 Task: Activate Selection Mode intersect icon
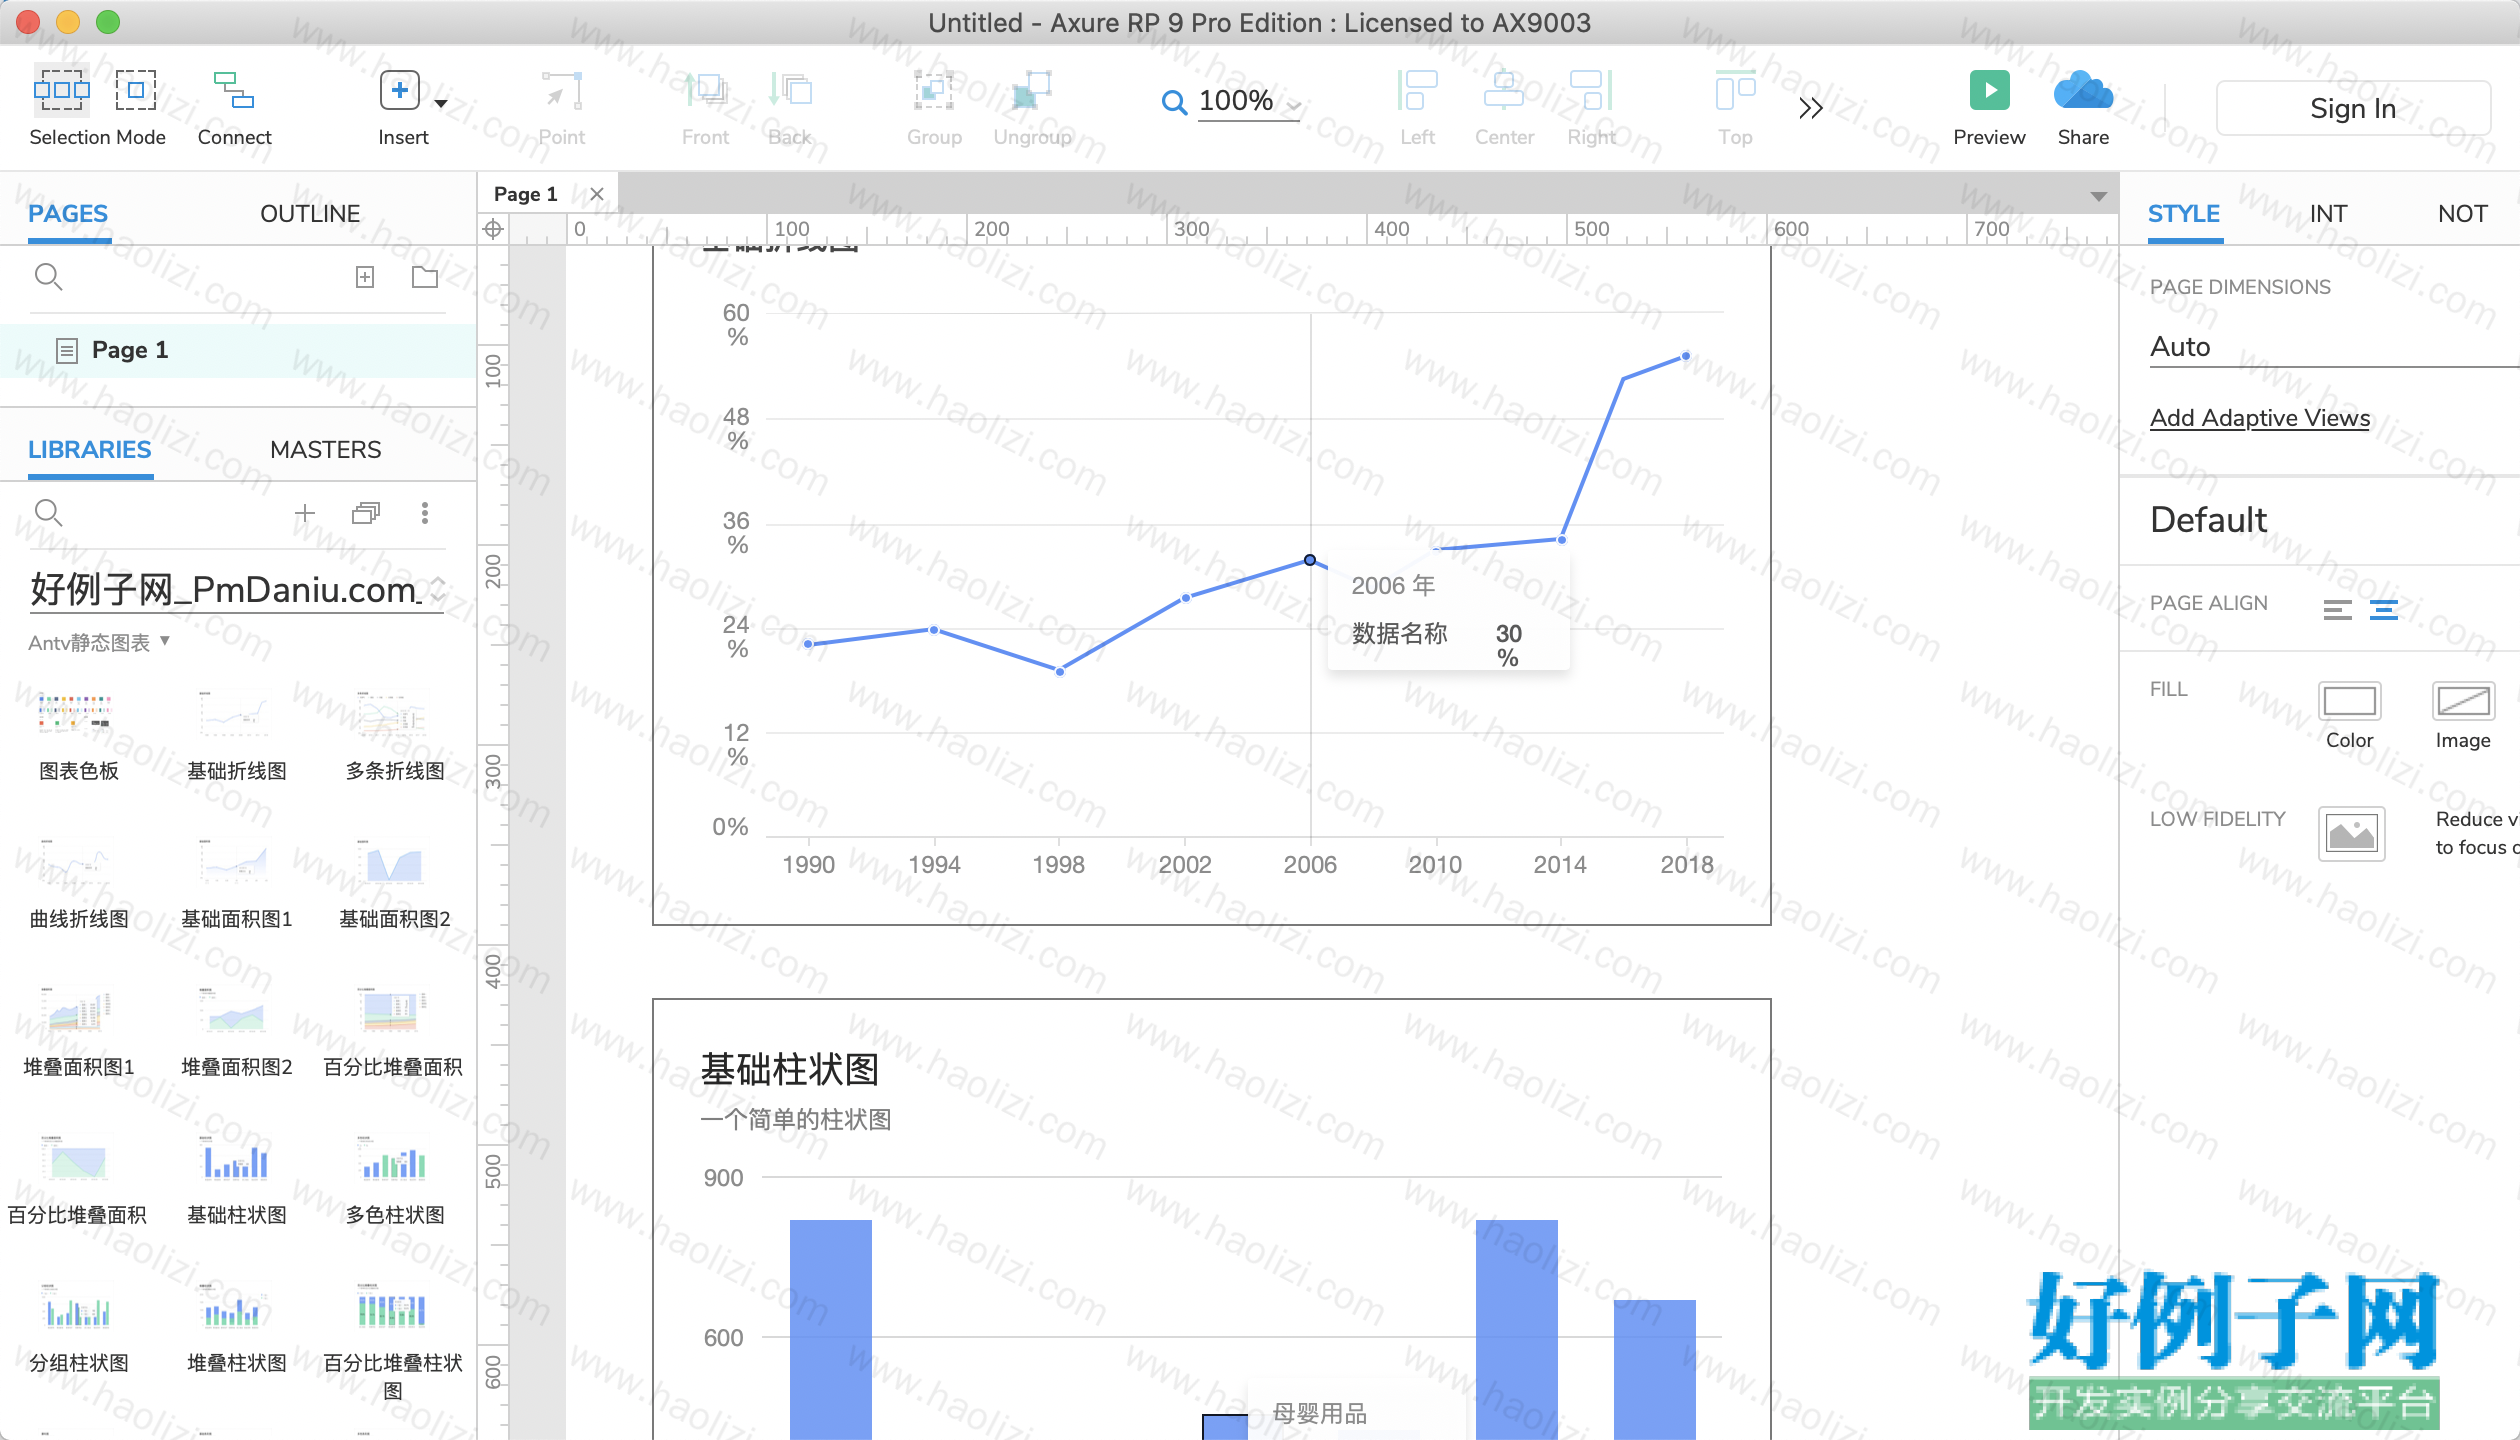coord(62,90)
